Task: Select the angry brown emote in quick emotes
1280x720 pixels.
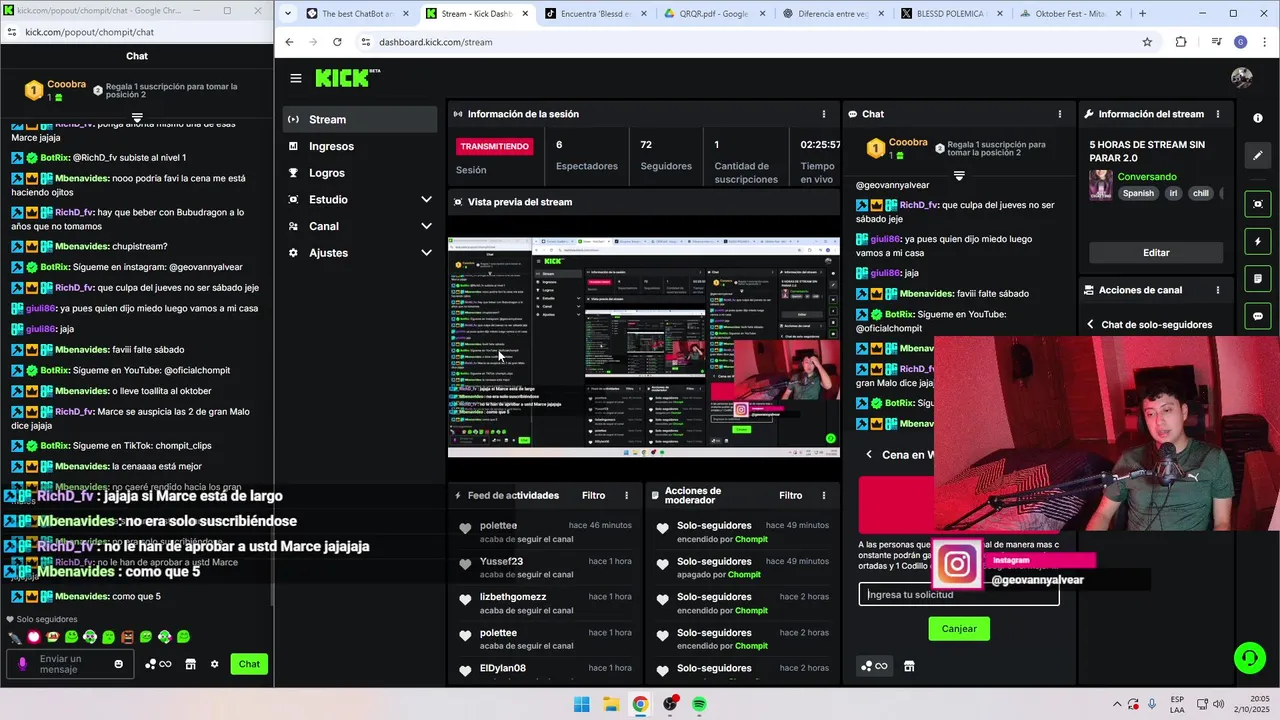Action: [x=127, y=637]
